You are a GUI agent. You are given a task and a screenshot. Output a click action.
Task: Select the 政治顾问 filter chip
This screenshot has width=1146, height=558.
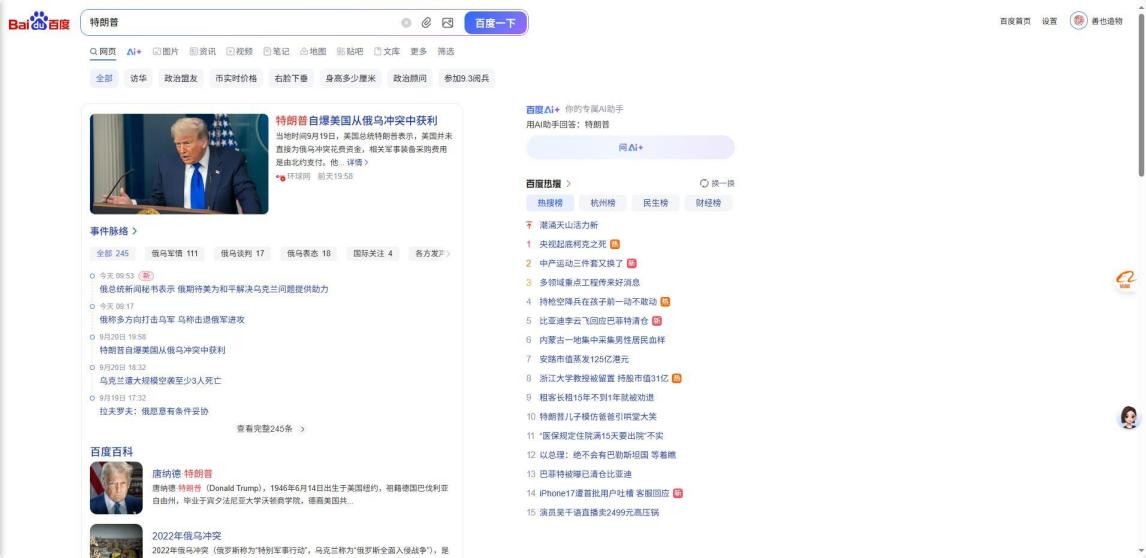coord(410,78)
